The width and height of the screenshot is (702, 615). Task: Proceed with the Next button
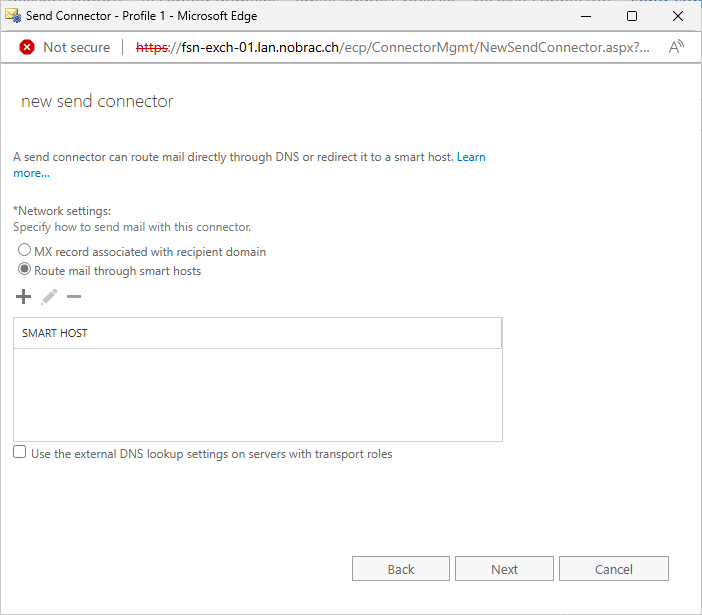tap(504, 569)
